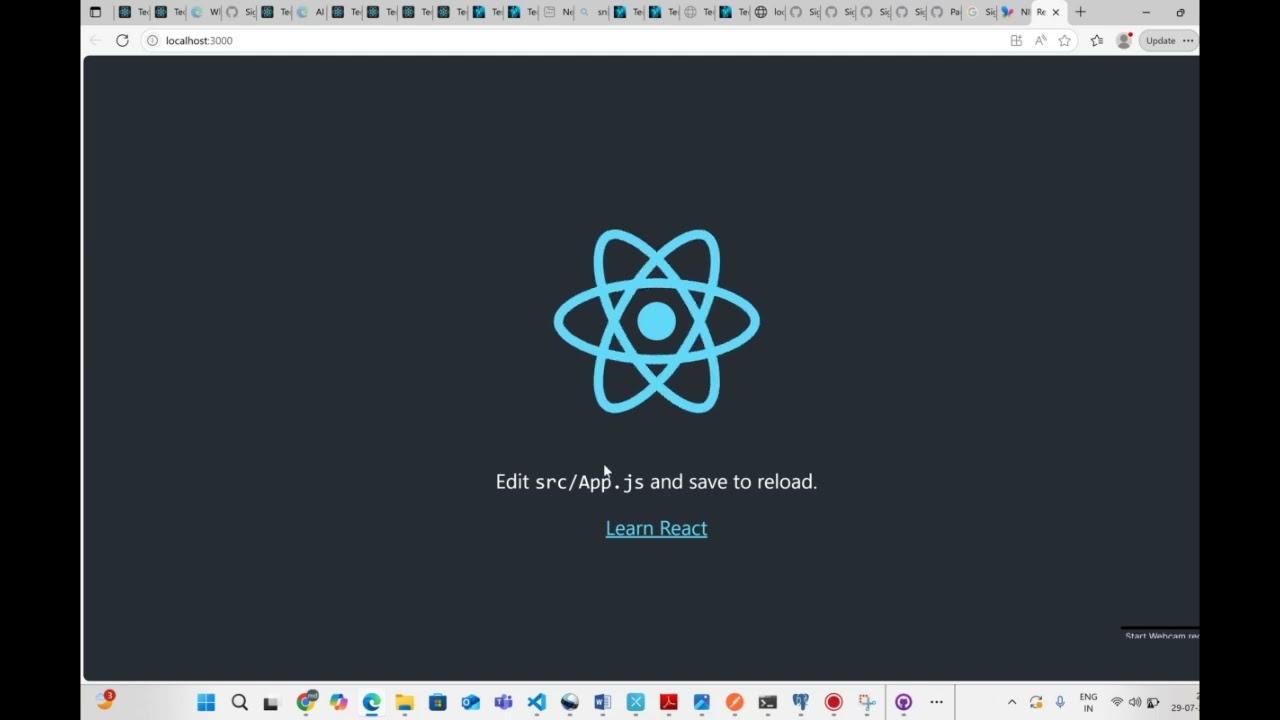Open Postman from the taskbar

point(734,702)
